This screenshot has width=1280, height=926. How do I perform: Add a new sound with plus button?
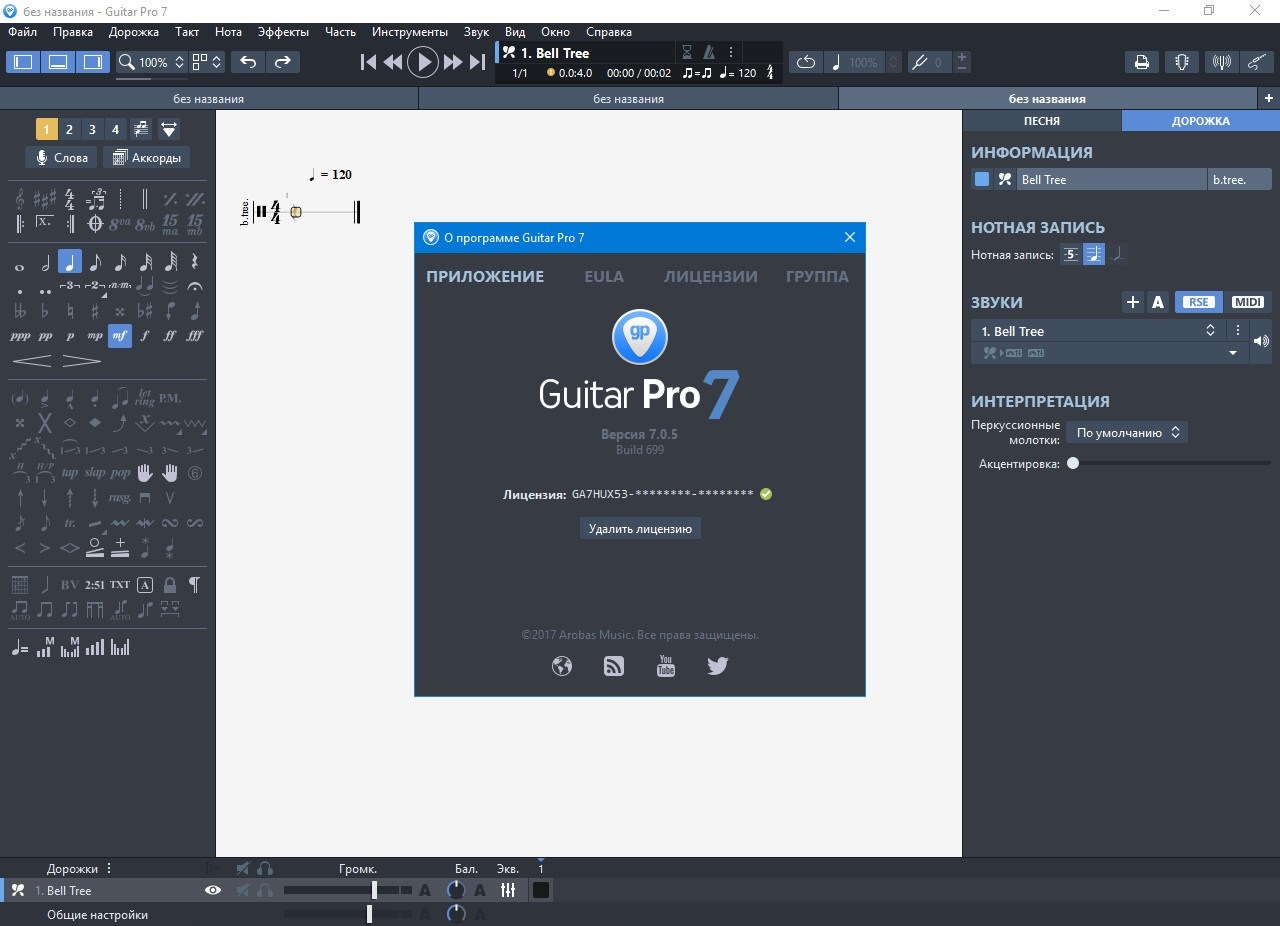pyautogui.click(x=1133, y=302)
